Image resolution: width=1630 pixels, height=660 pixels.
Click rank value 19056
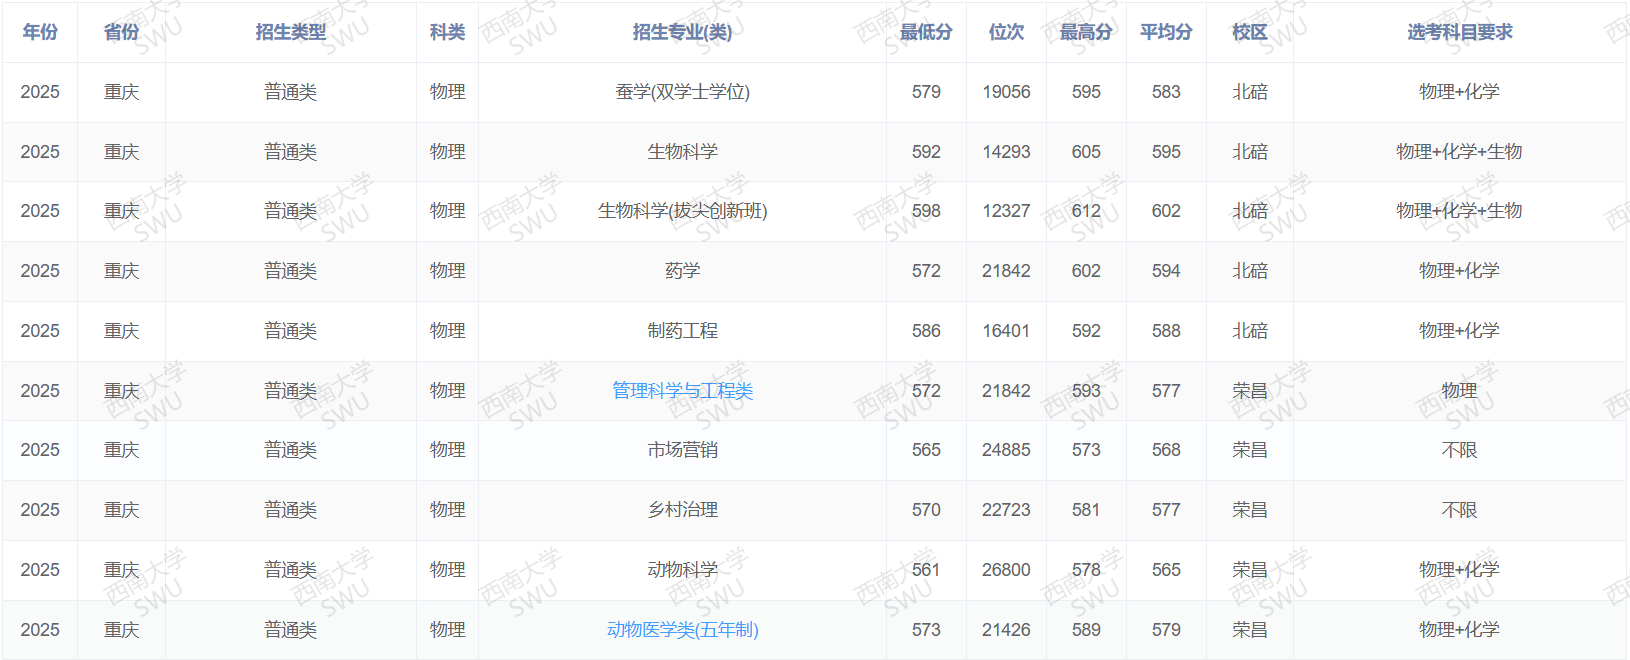point(1006,92)
